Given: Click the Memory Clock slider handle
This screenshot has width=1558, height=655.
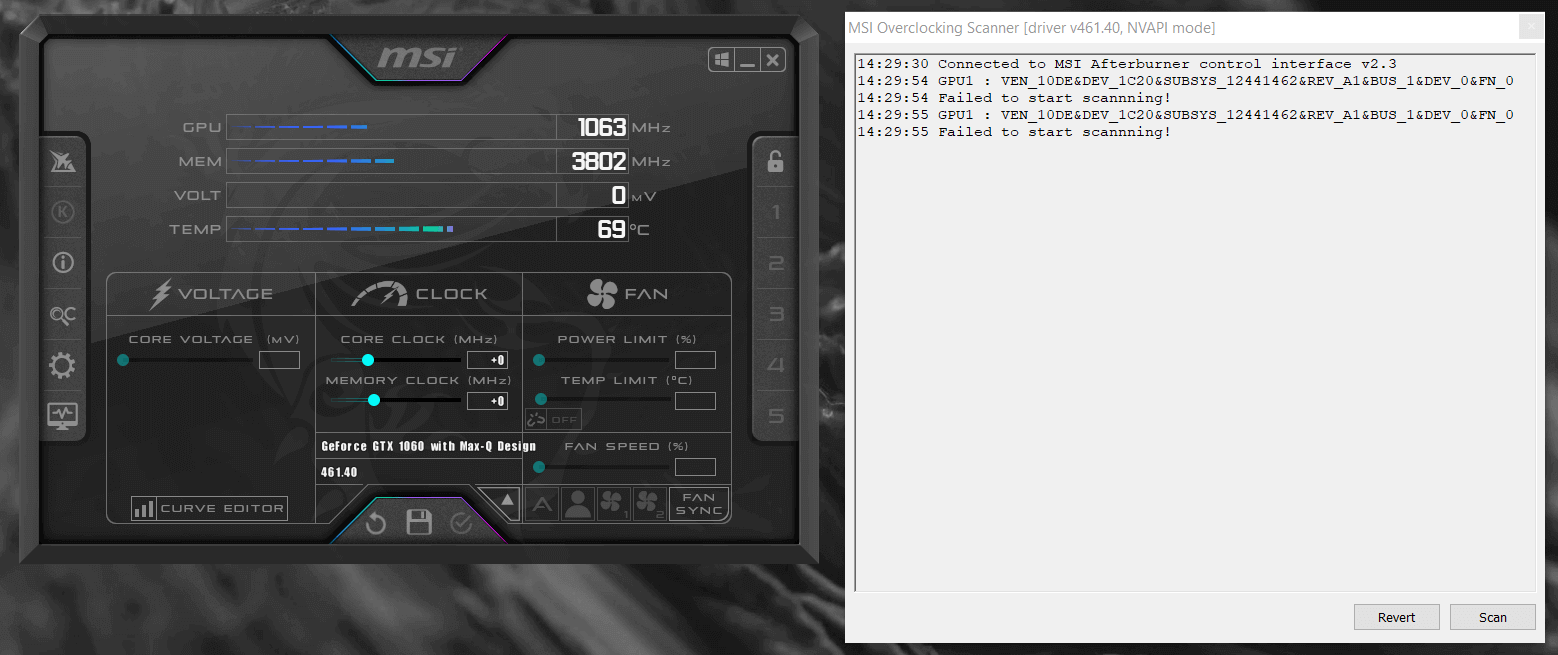Looking at the screenshot, I should coord(374,400).
